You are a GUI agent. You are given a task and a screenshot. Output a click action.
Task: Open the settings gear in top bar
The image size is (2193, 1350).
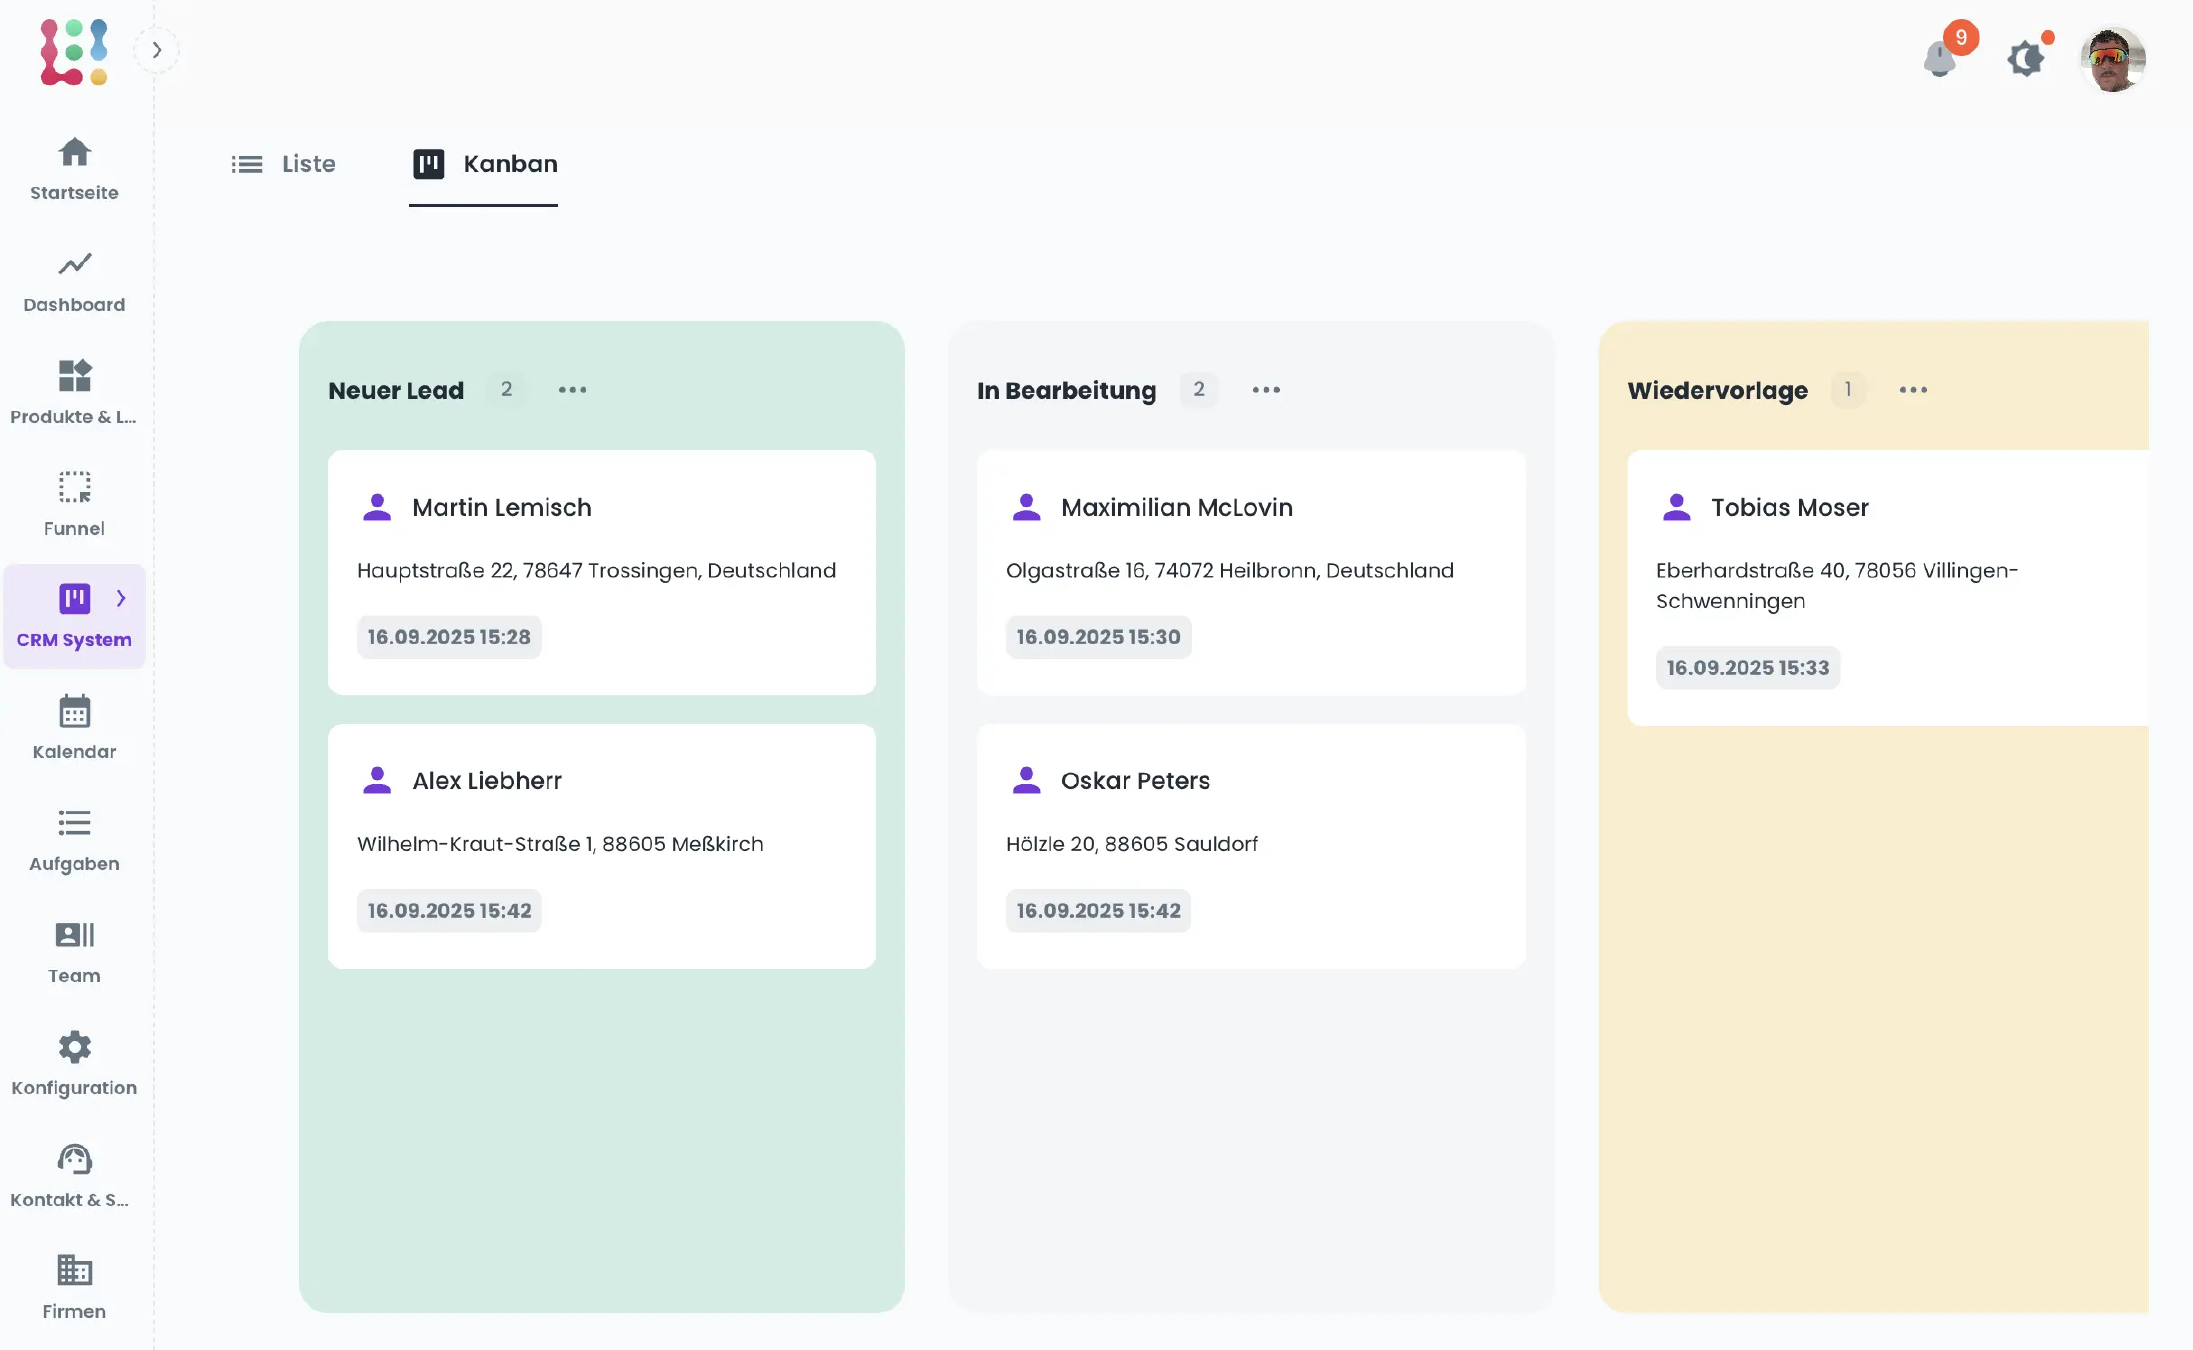pyautogui.click(x=2026, y=58)
